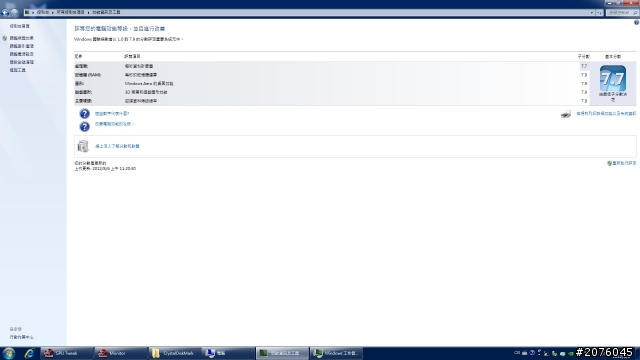Open the 進階工具 sidebar link
Image resolution: width=640 pixels, height=360 pixels.
[18, 70]
